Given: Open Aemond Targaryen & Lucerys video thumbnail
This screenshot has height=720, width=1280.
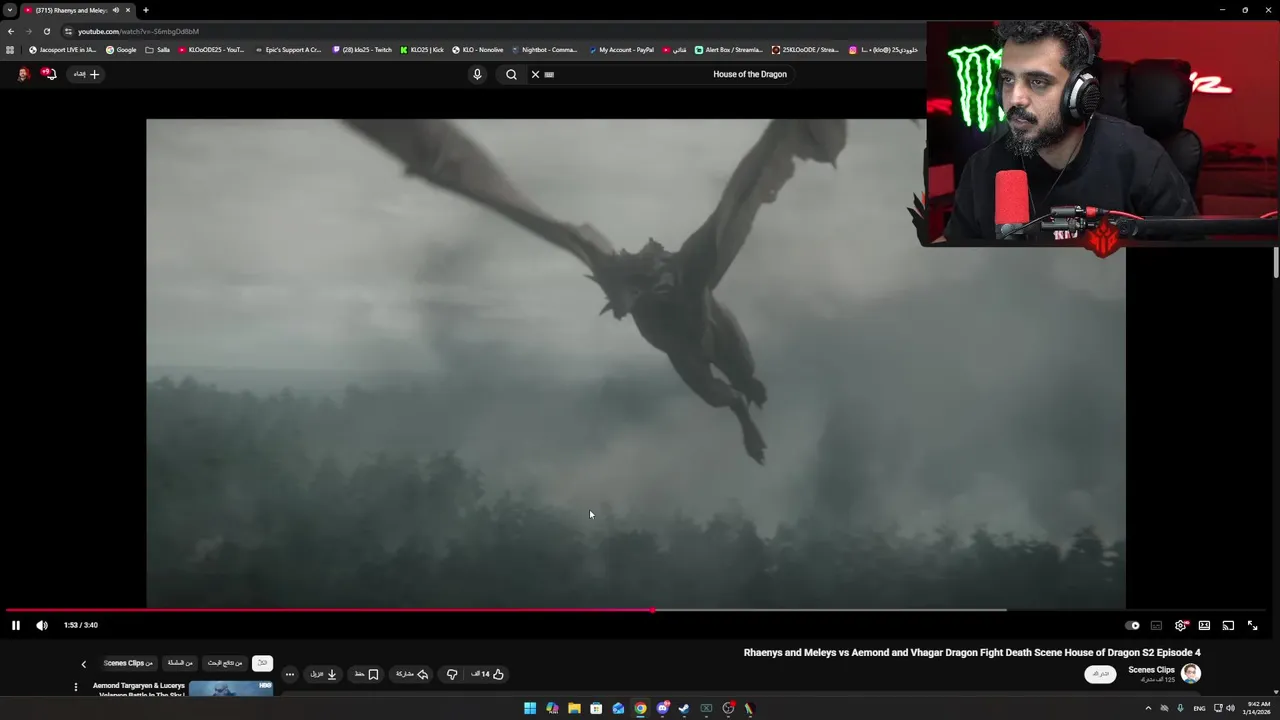Looking at the screenshot, I should click(231, 688).
